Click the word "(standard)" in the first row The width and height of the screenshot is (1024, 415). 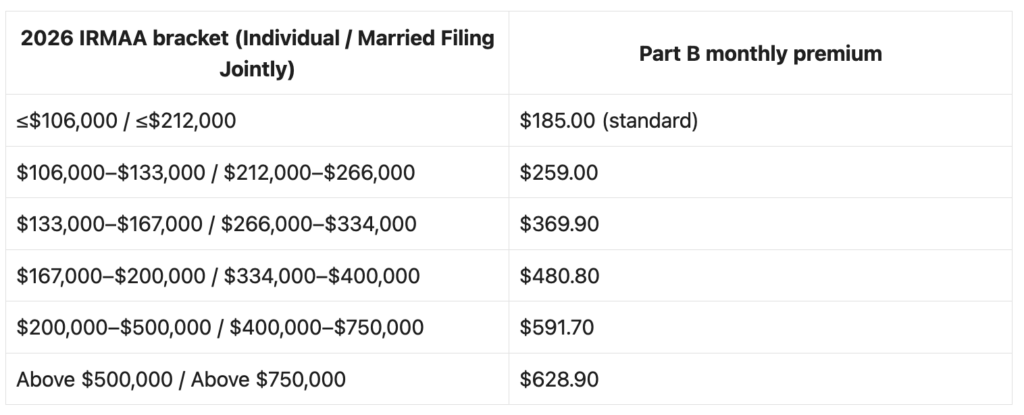[650, 121]
